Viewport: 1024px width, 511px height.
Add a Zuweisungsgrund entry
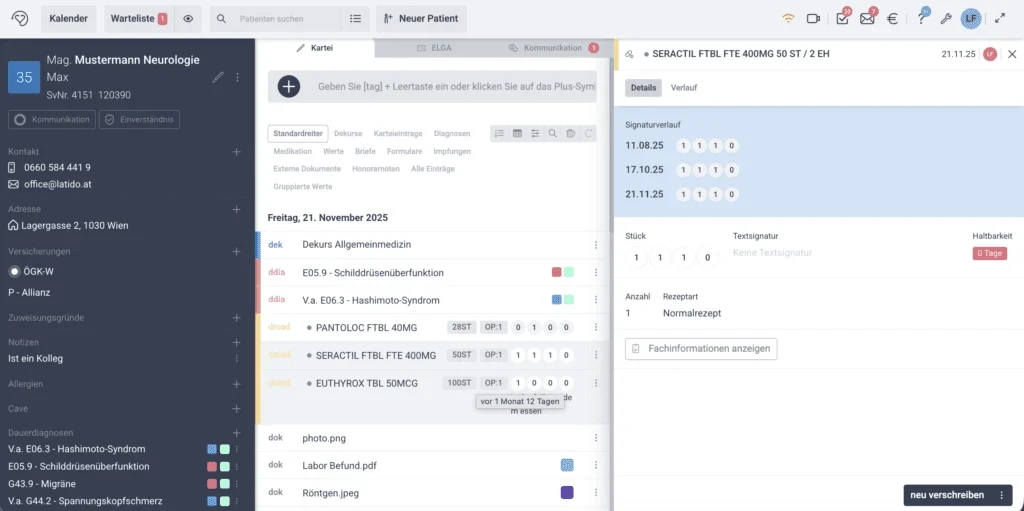[x=236, y=318]
